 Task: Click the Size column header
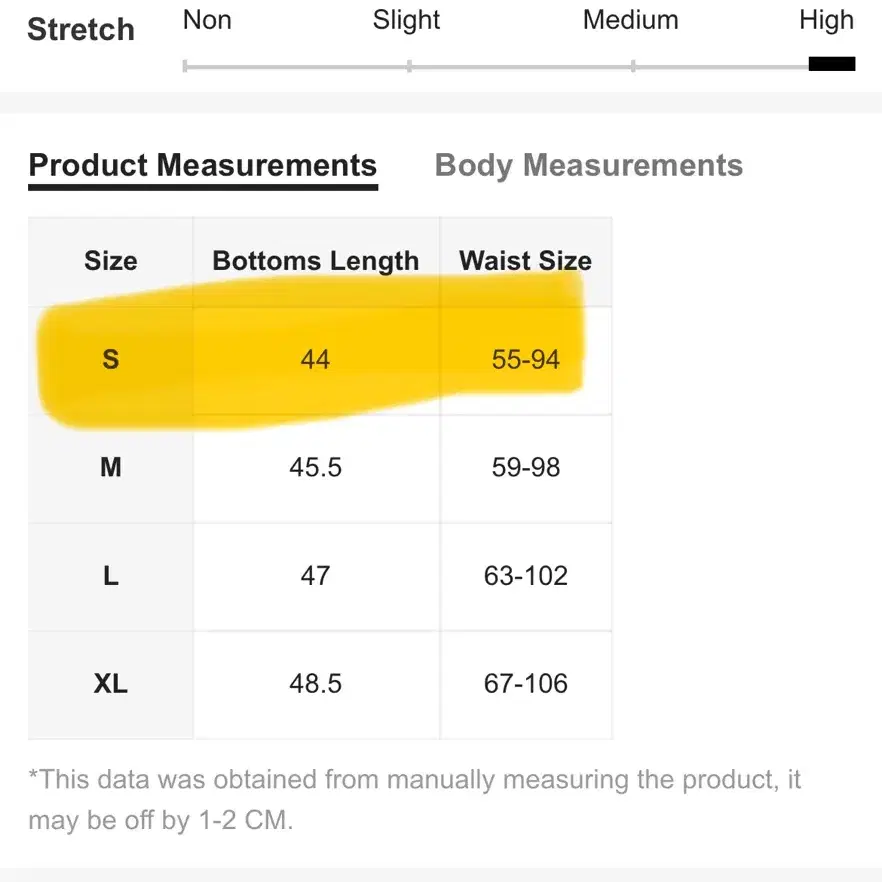tap(111, 261)
